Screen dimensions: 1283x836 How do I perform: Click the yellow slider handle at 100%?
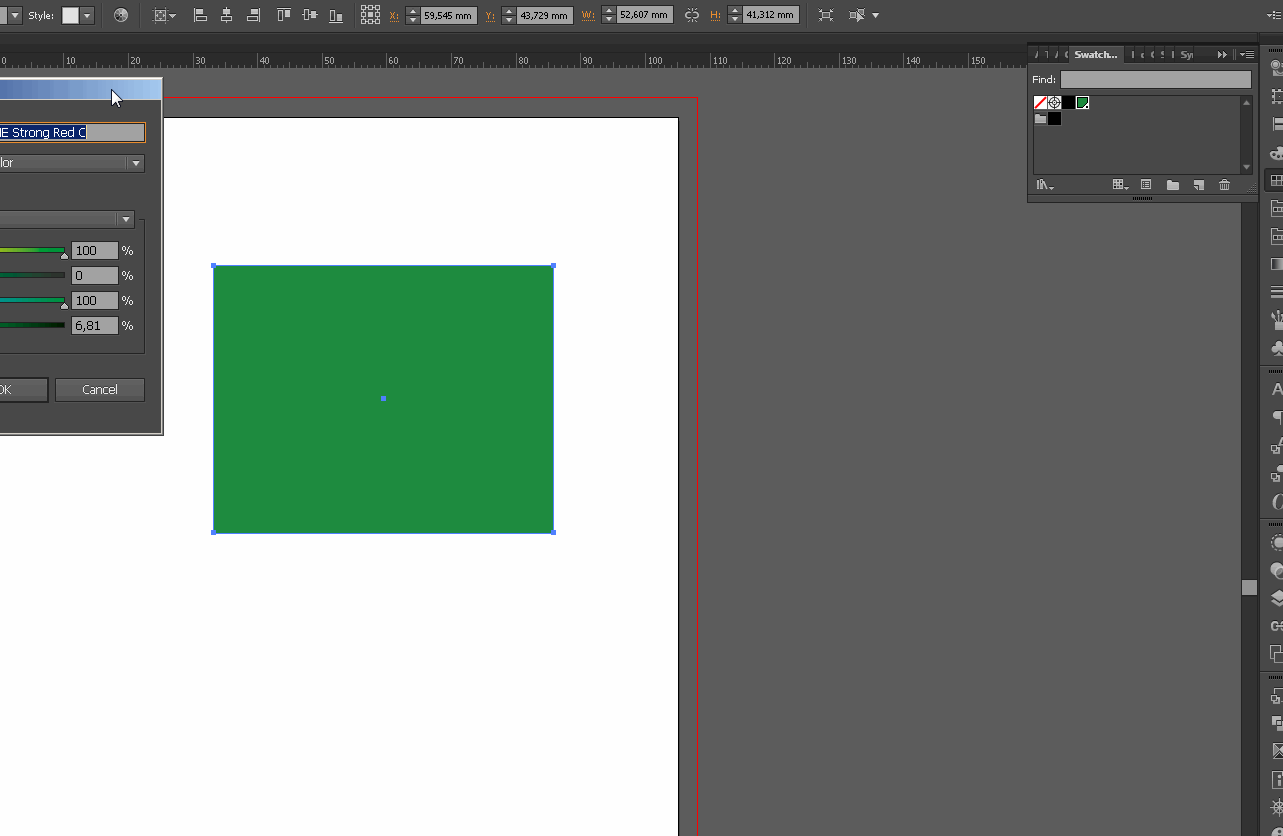(x=64, y=306)
